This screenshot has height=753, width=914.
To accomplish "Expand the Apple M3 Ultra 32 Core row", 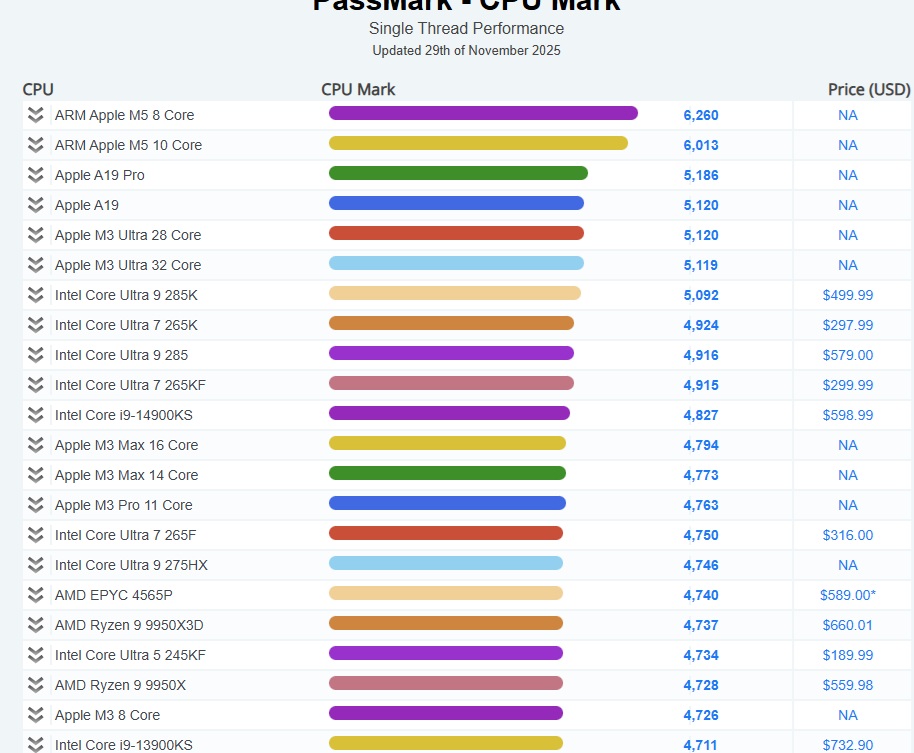I will point(36,265).
